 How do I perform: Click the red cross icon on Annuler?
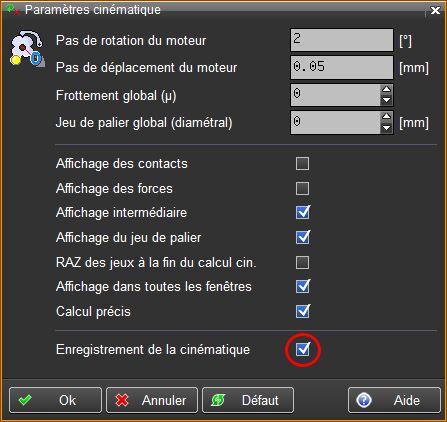point(122,400)
